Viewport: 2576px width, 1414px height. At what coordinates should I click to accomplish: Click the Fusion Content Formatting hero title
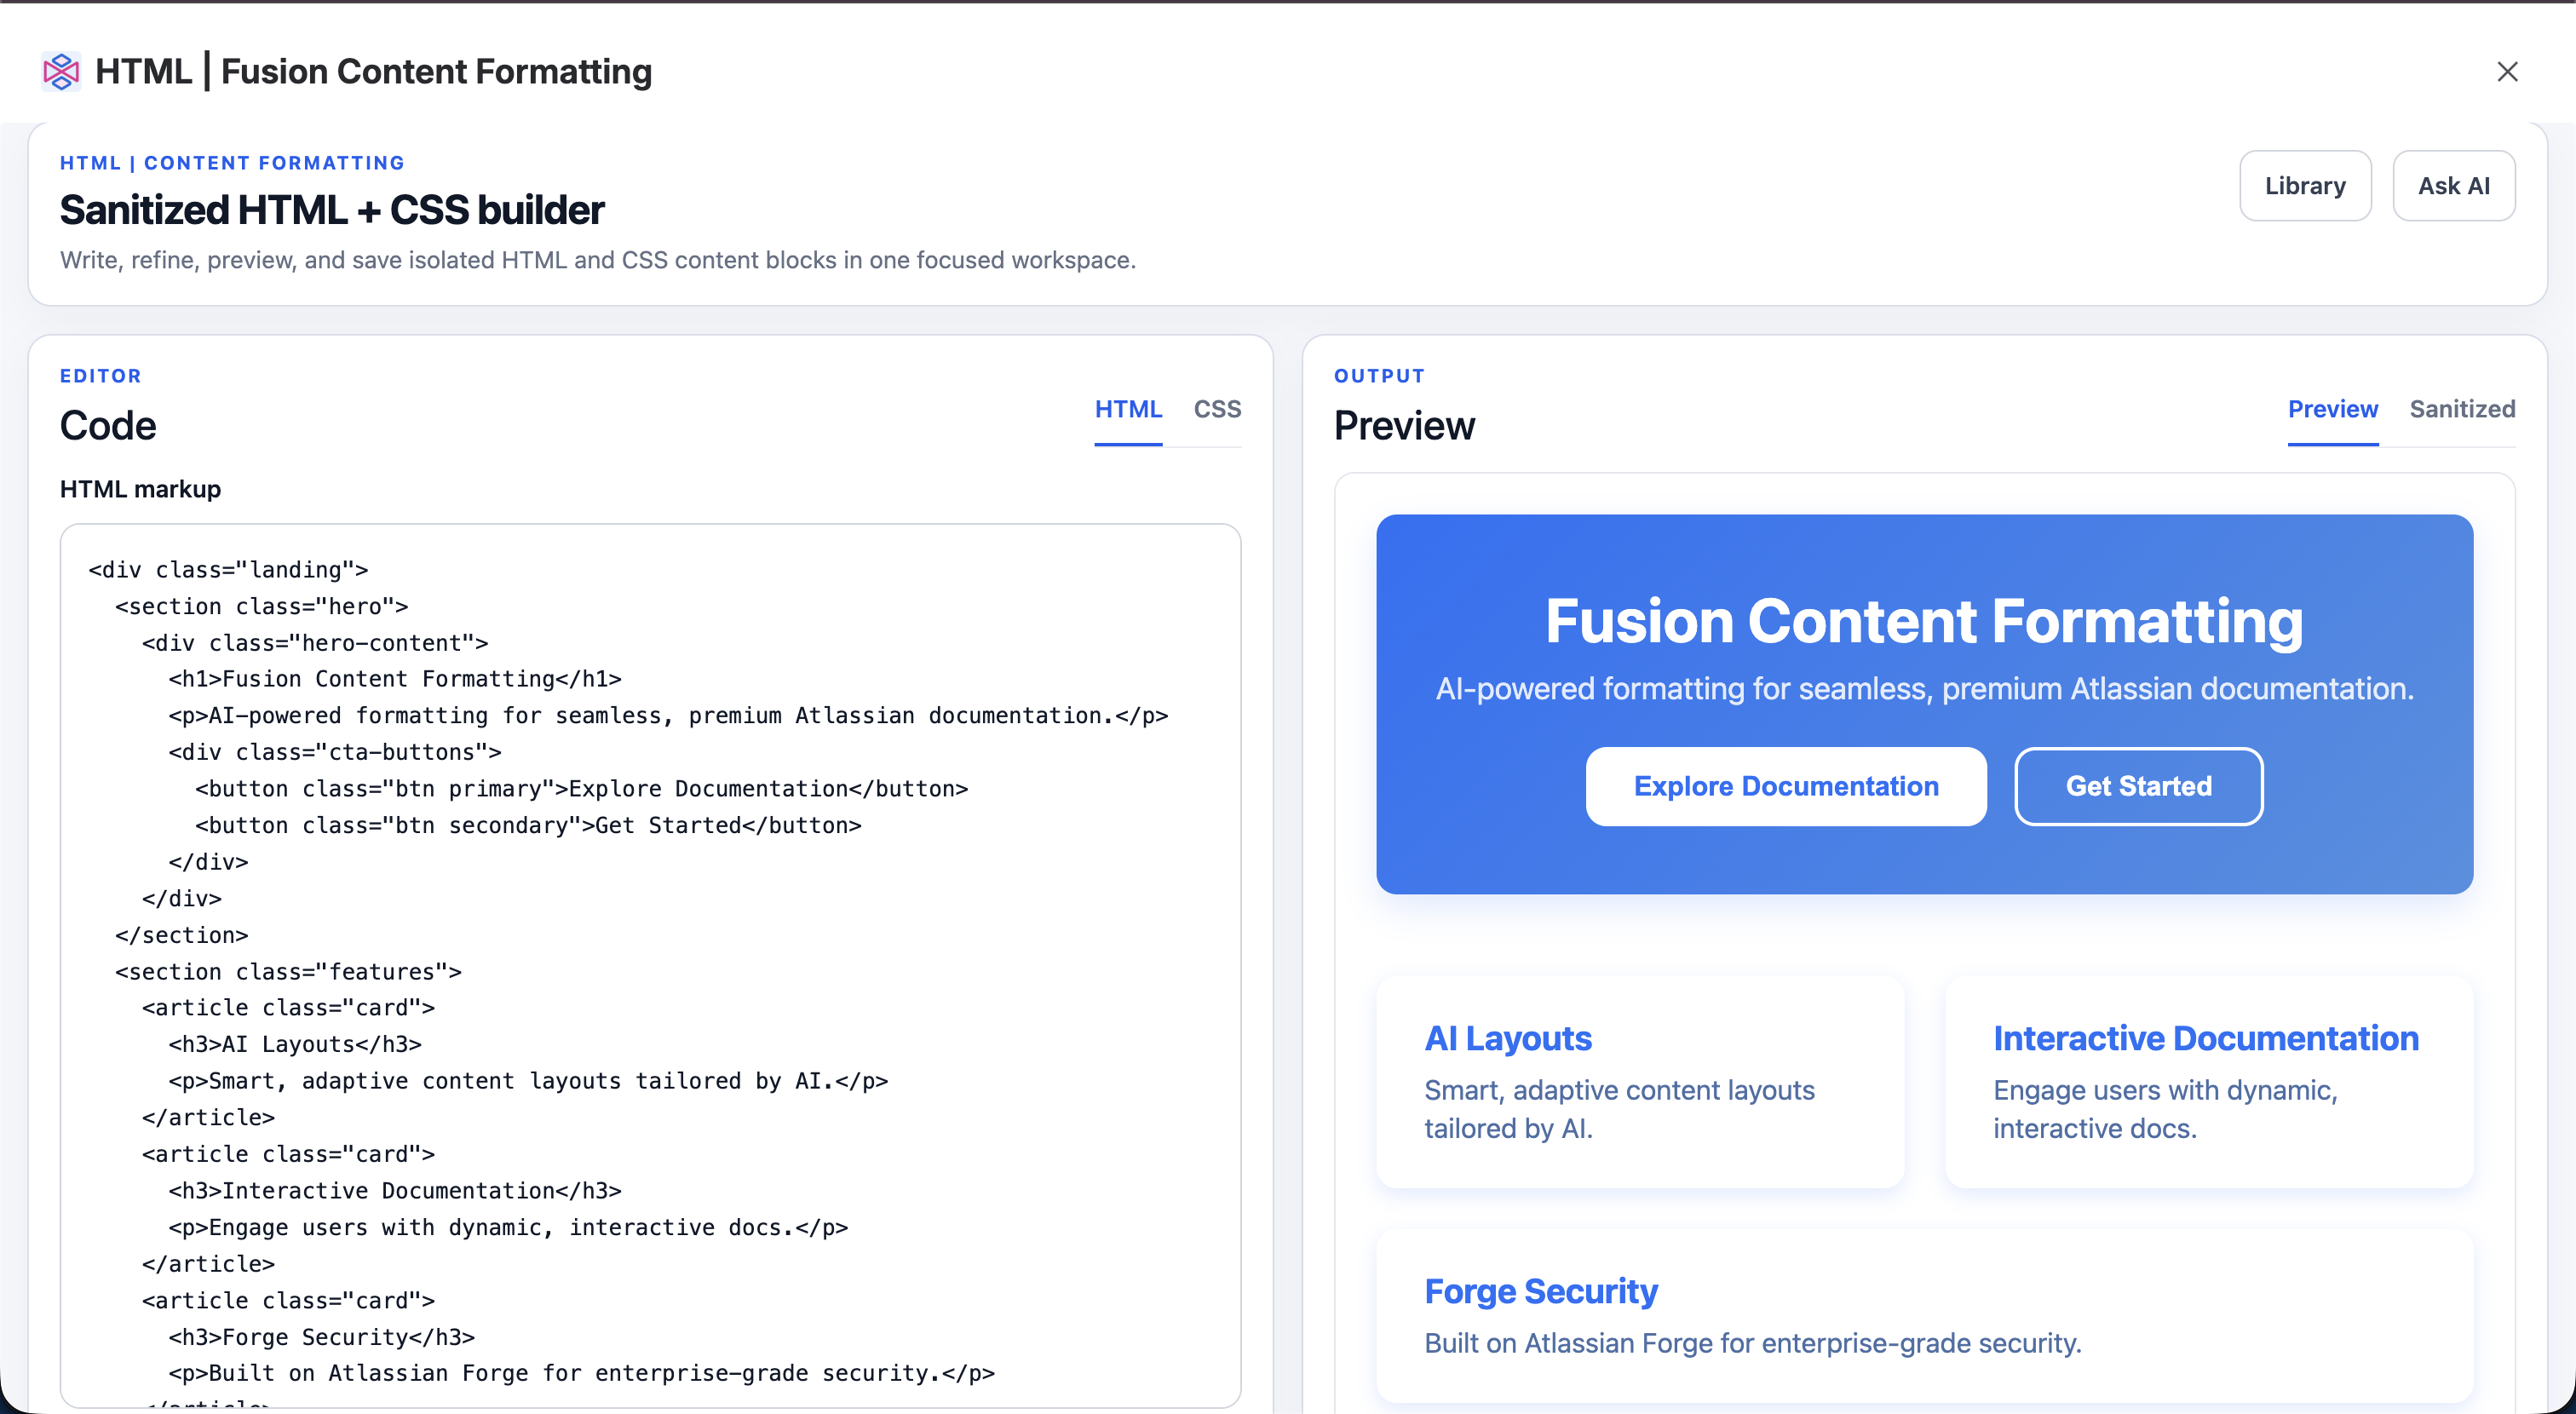[x=1924, y=622]
